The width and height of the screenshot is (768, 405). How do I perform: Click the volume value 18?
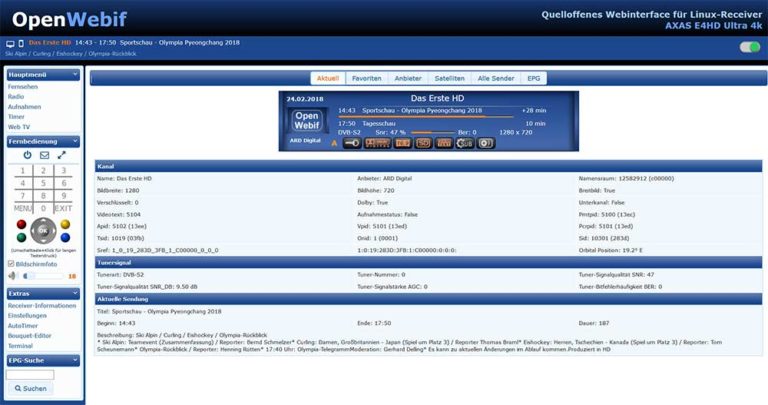point(72,276)
